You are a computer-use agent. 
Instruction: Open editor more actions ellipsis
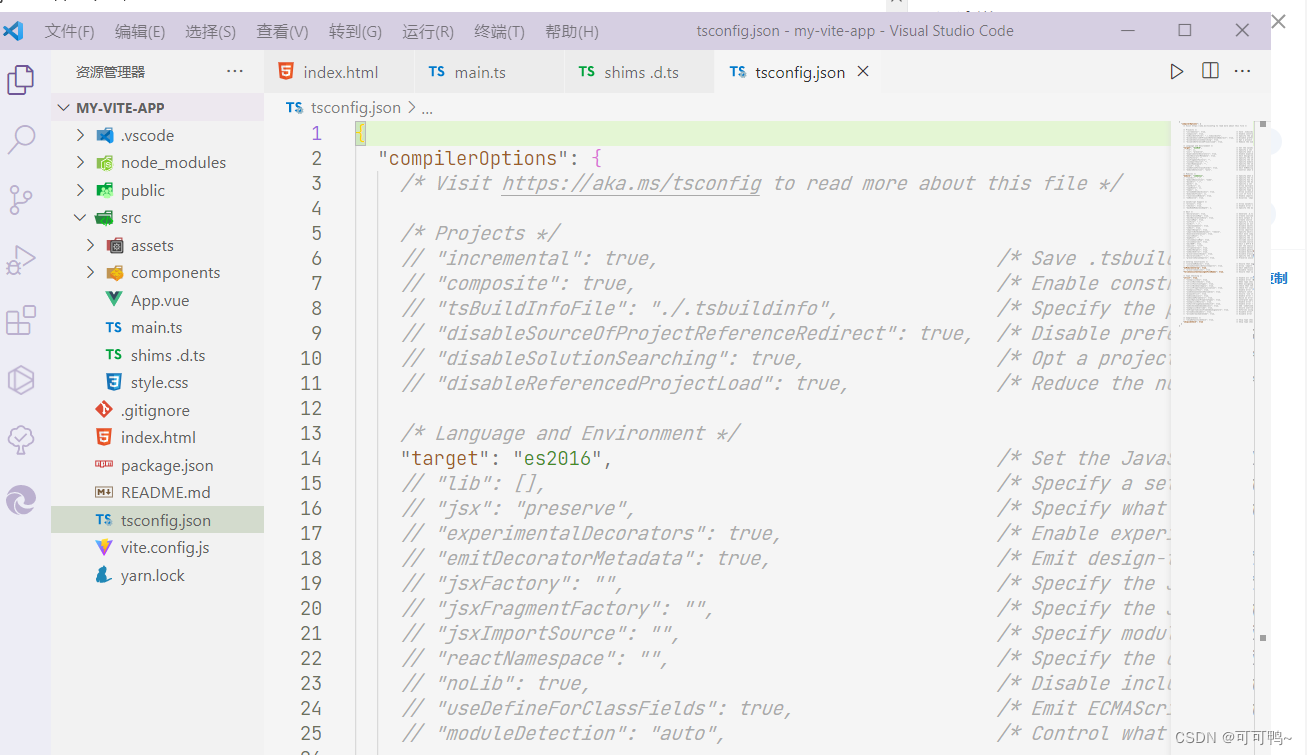(x=1243, y=71)
